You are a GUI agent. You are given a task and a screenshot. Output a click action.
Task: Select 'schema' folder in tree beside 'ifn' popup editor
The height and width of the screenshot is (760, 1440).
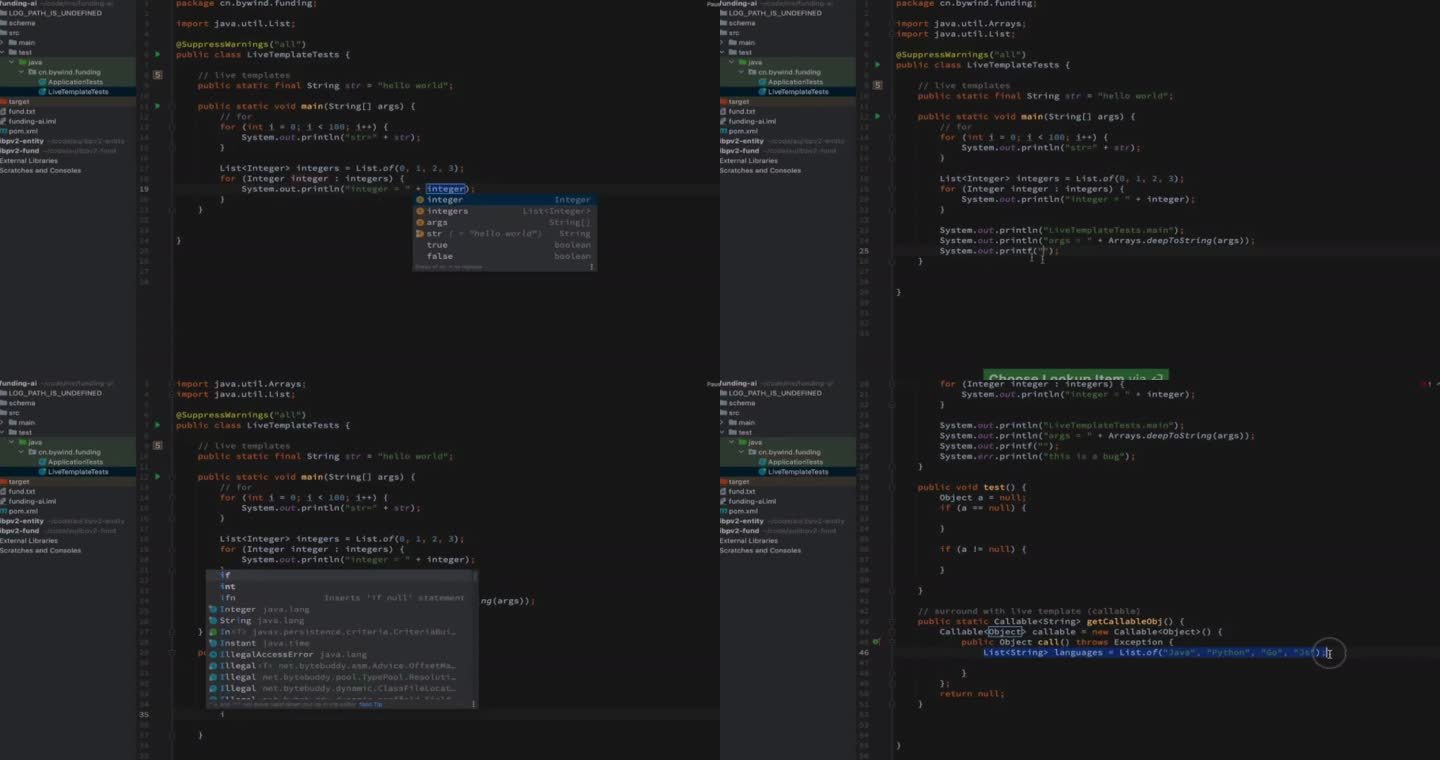[x=18, y=403]
